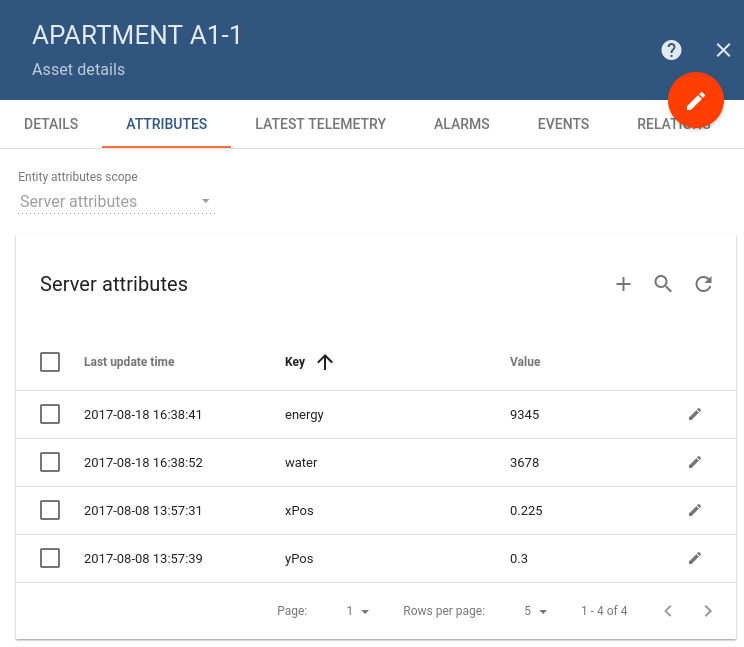Sort by Last update time column

129,361
